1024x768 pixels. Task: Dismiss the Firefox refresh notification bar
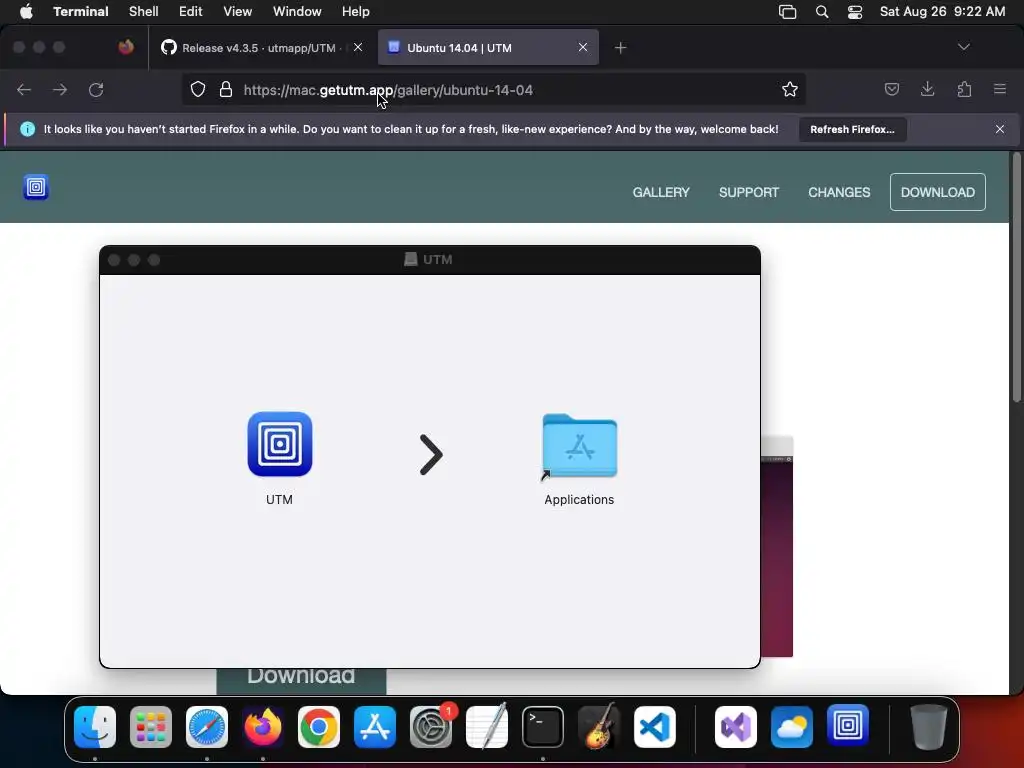[1000, 129]
